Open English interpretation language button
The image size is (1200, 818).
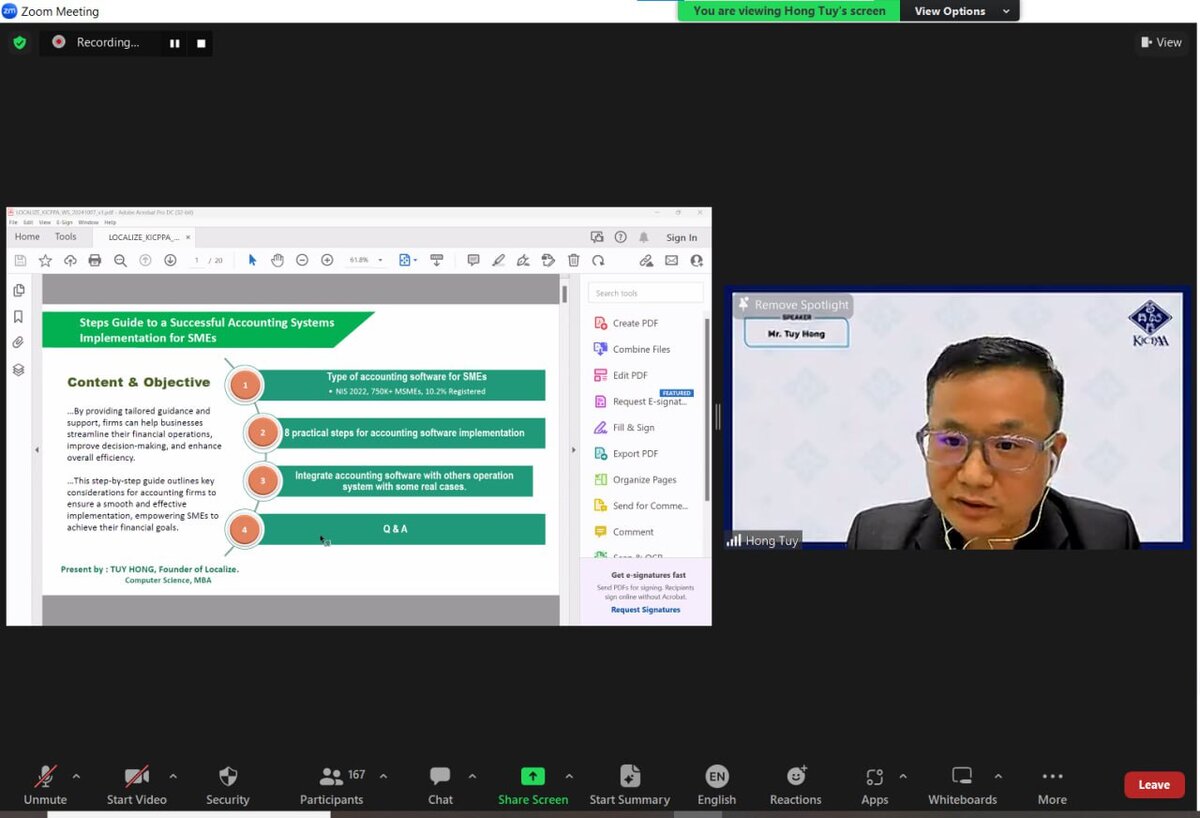[x=717, y=786]
